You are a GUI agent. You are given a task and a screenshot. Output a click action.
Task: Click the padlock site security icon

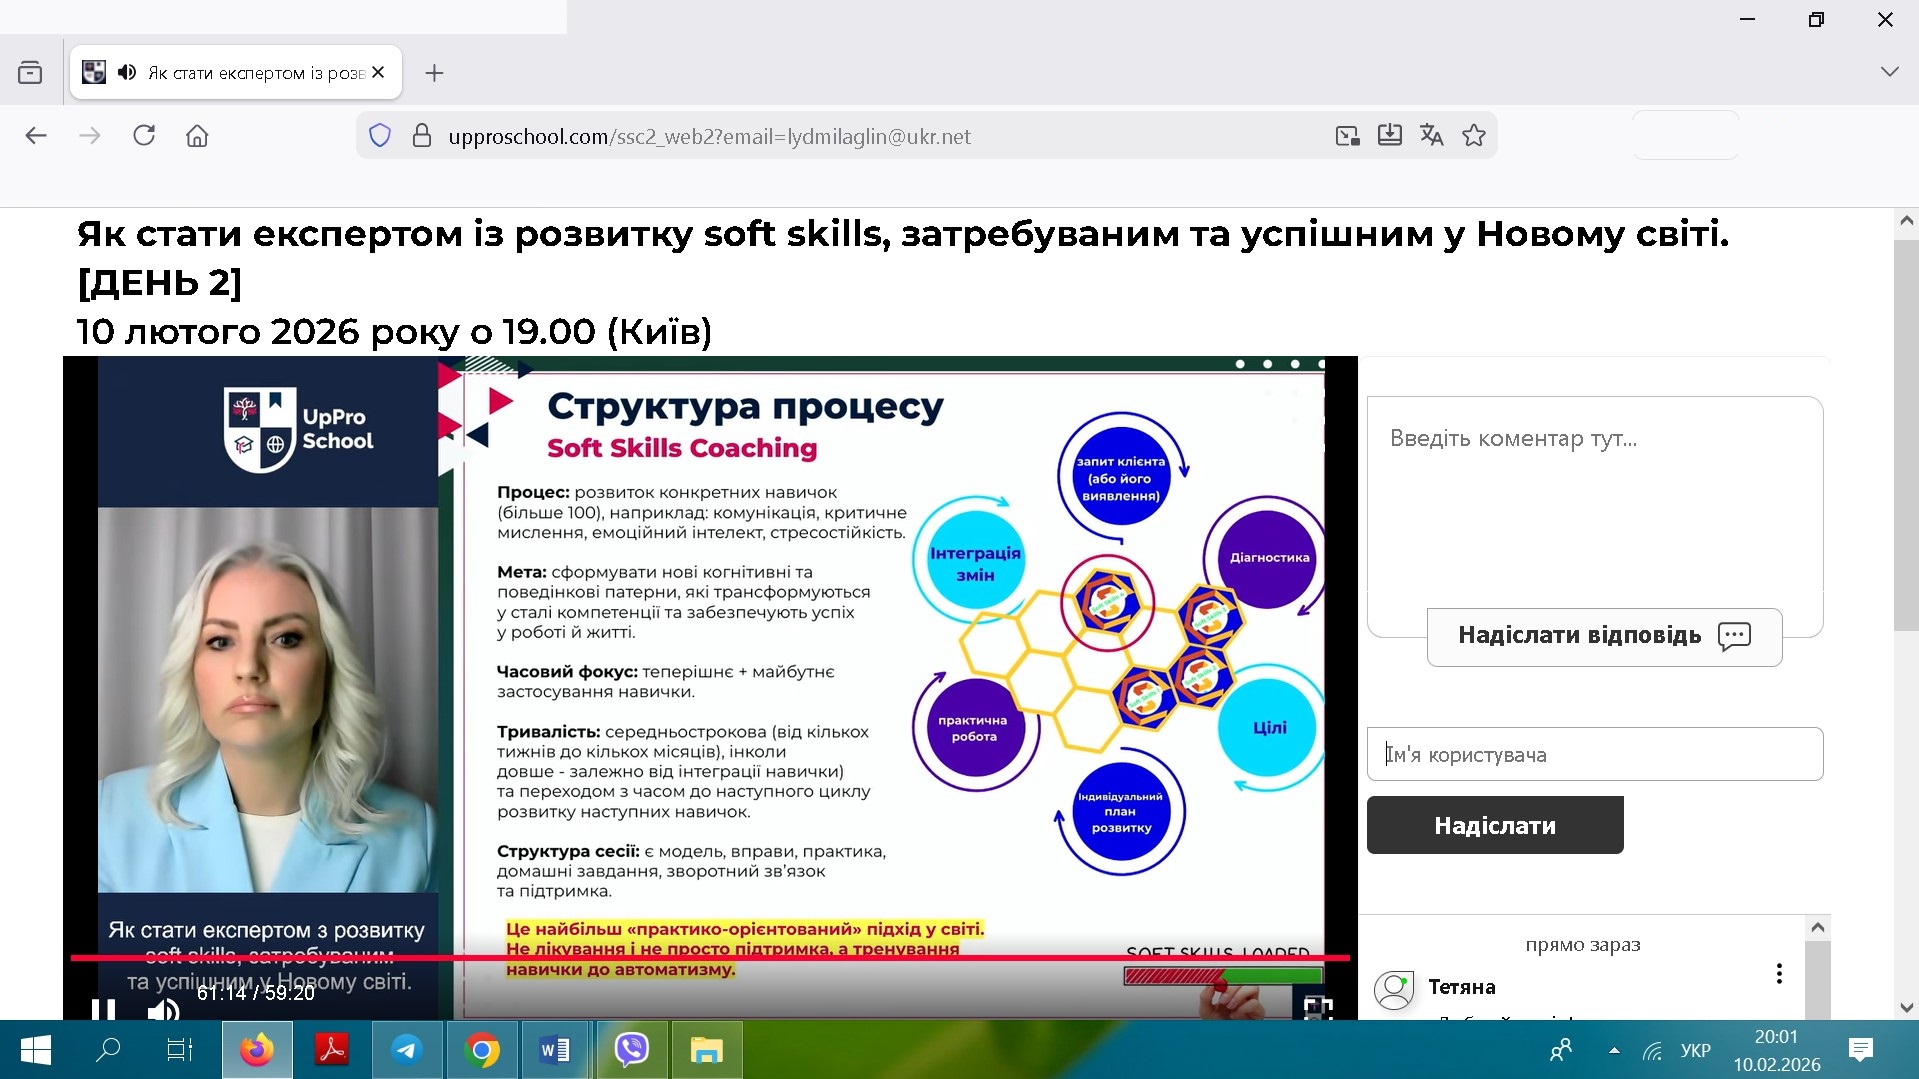click(421, 136)
